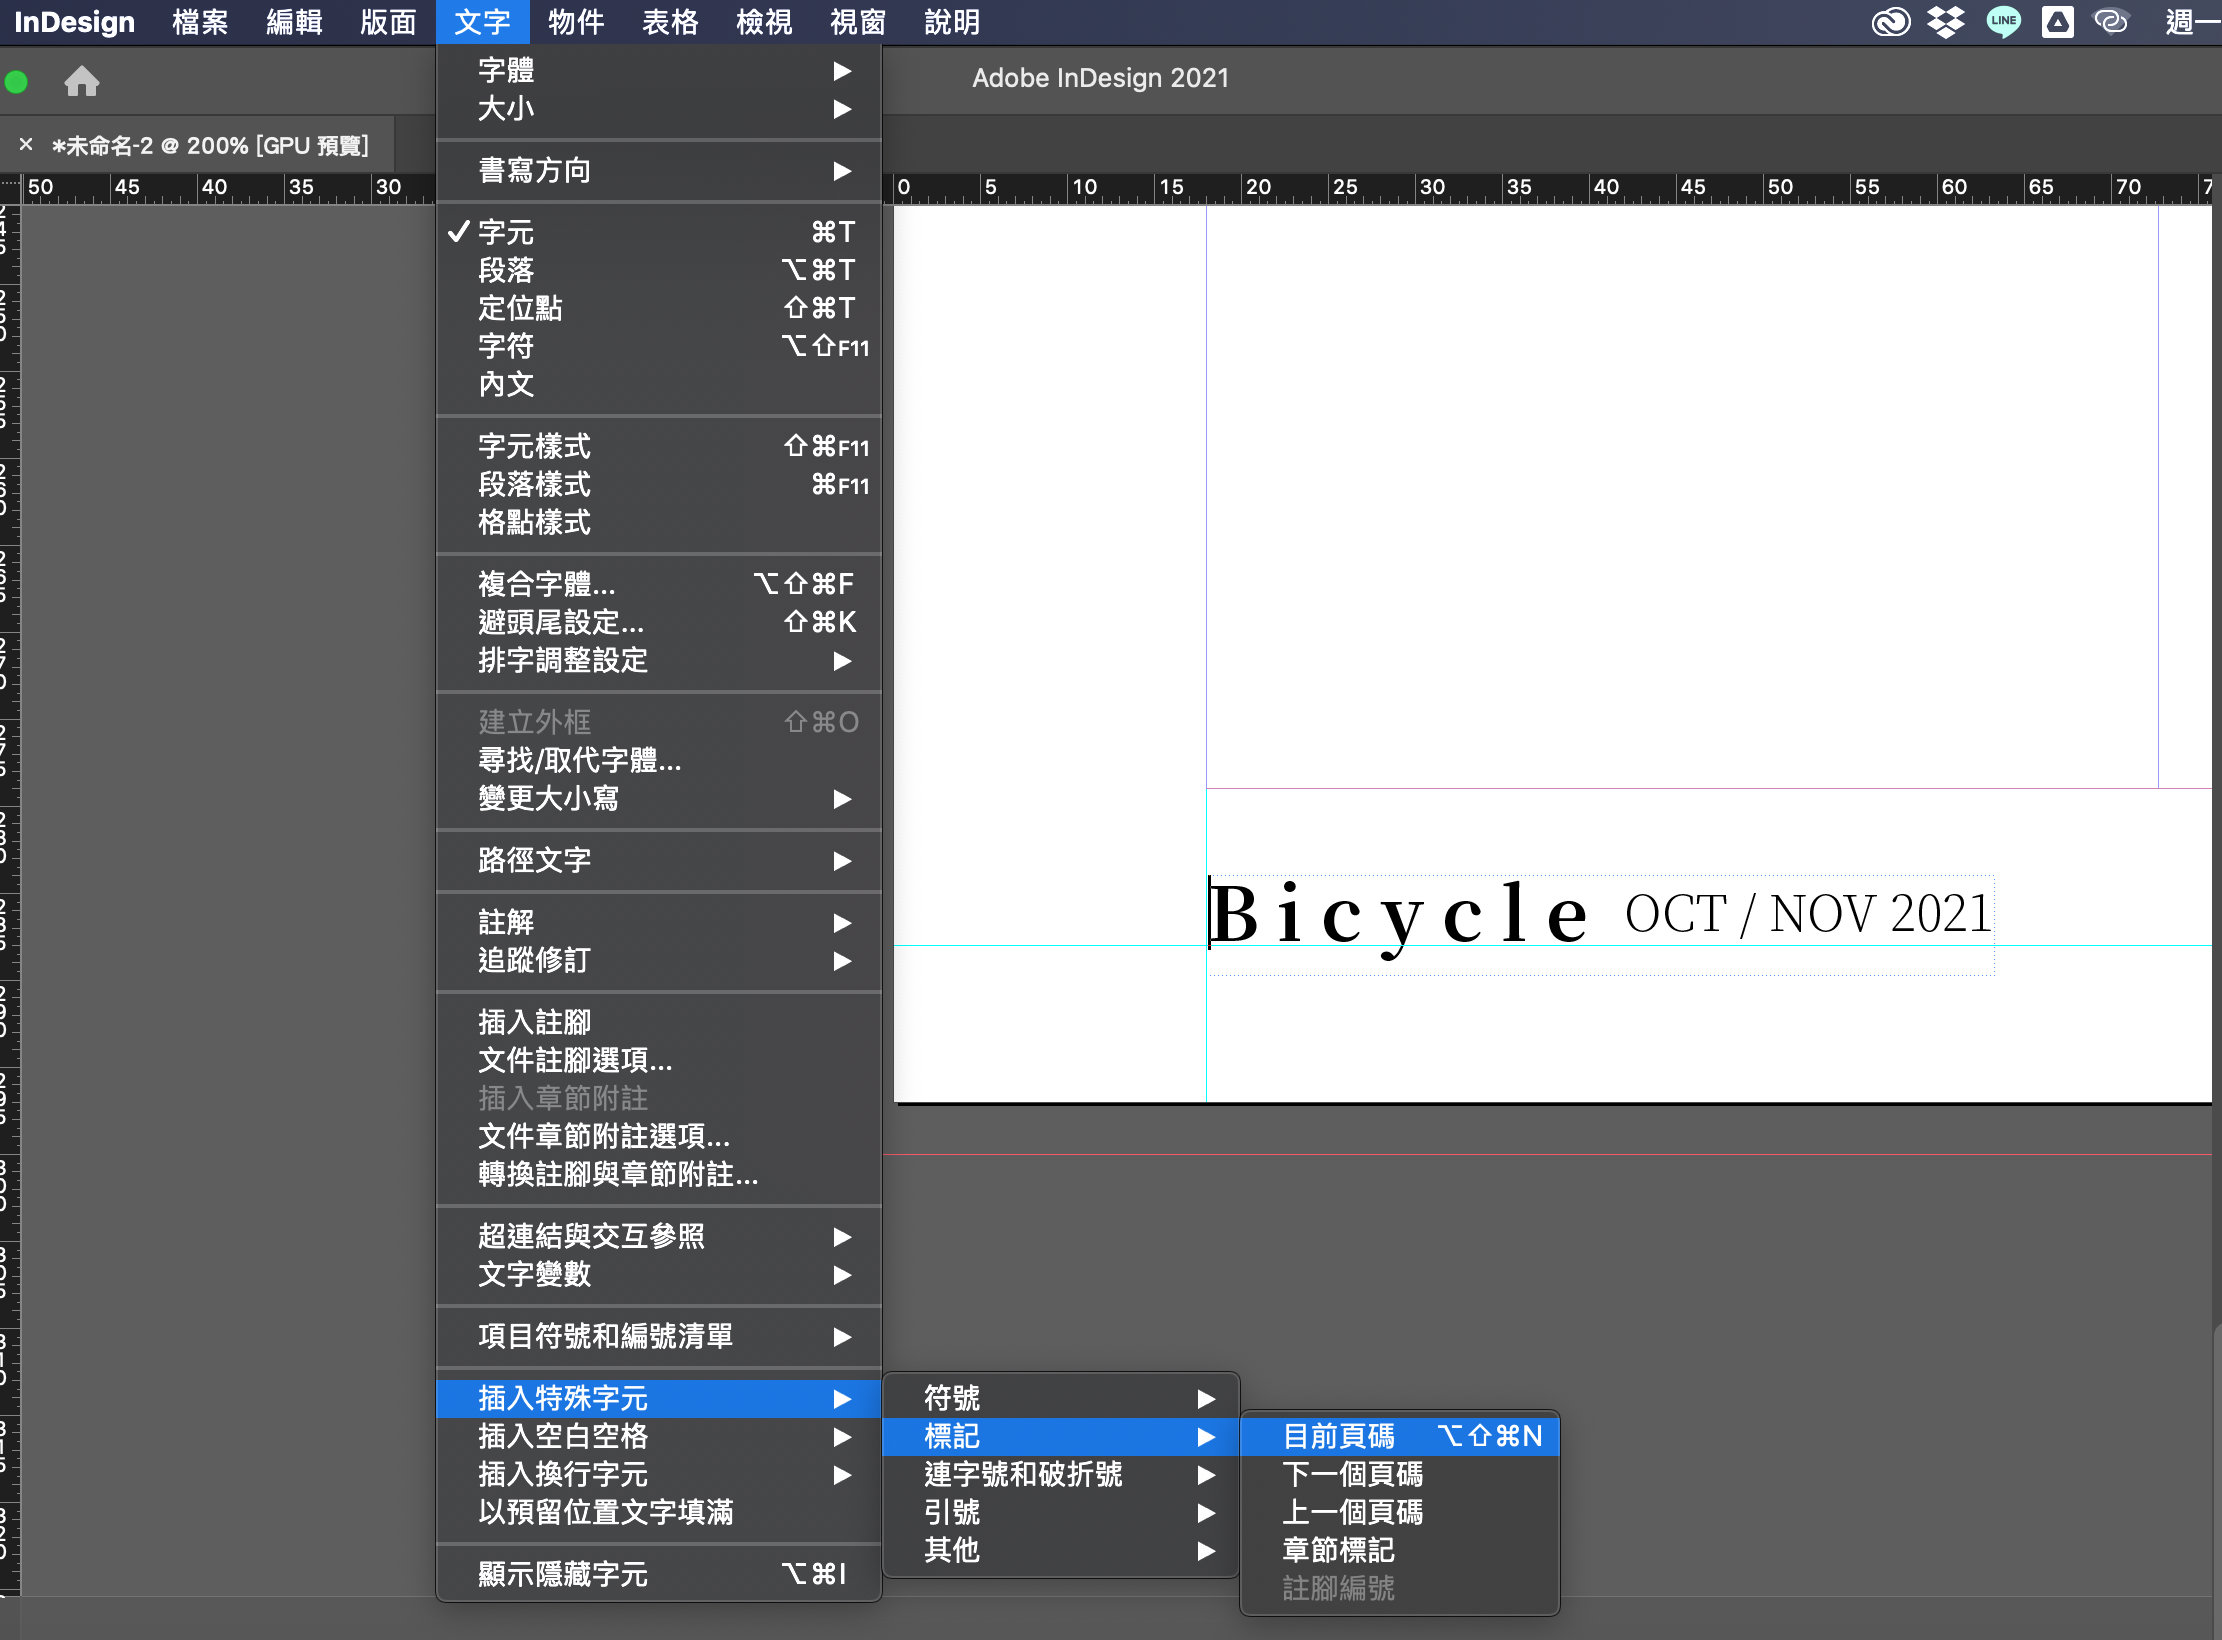Click the green window button
Screen dimensions: 2222x1640
click(x=16, y=82)
